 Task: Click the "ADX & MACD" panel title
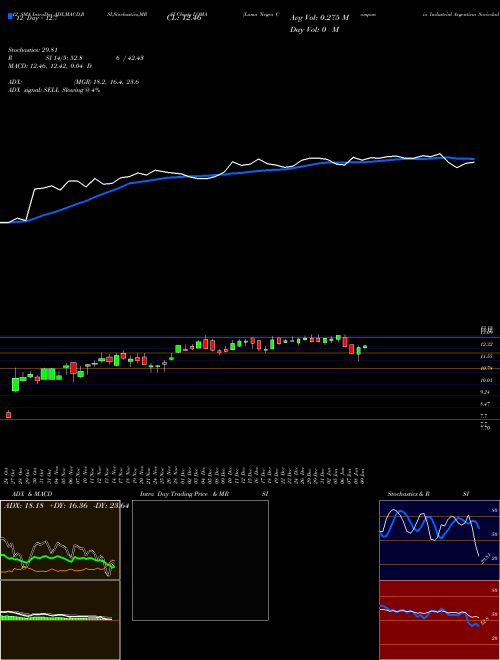[32, 494]
